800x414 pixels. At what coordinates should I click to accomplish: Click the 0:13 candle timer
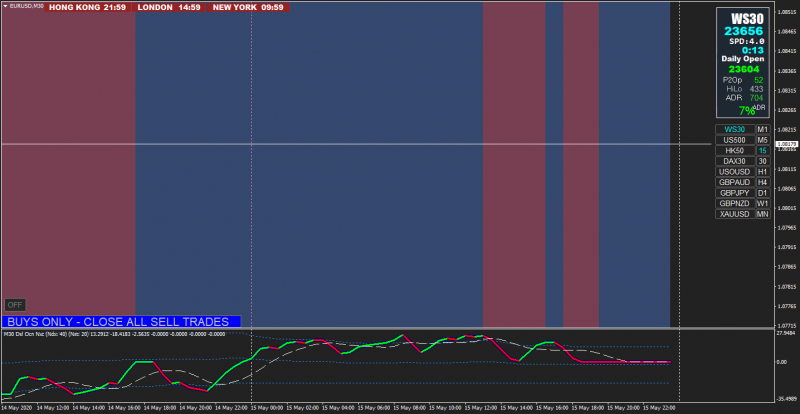(753, 50)
